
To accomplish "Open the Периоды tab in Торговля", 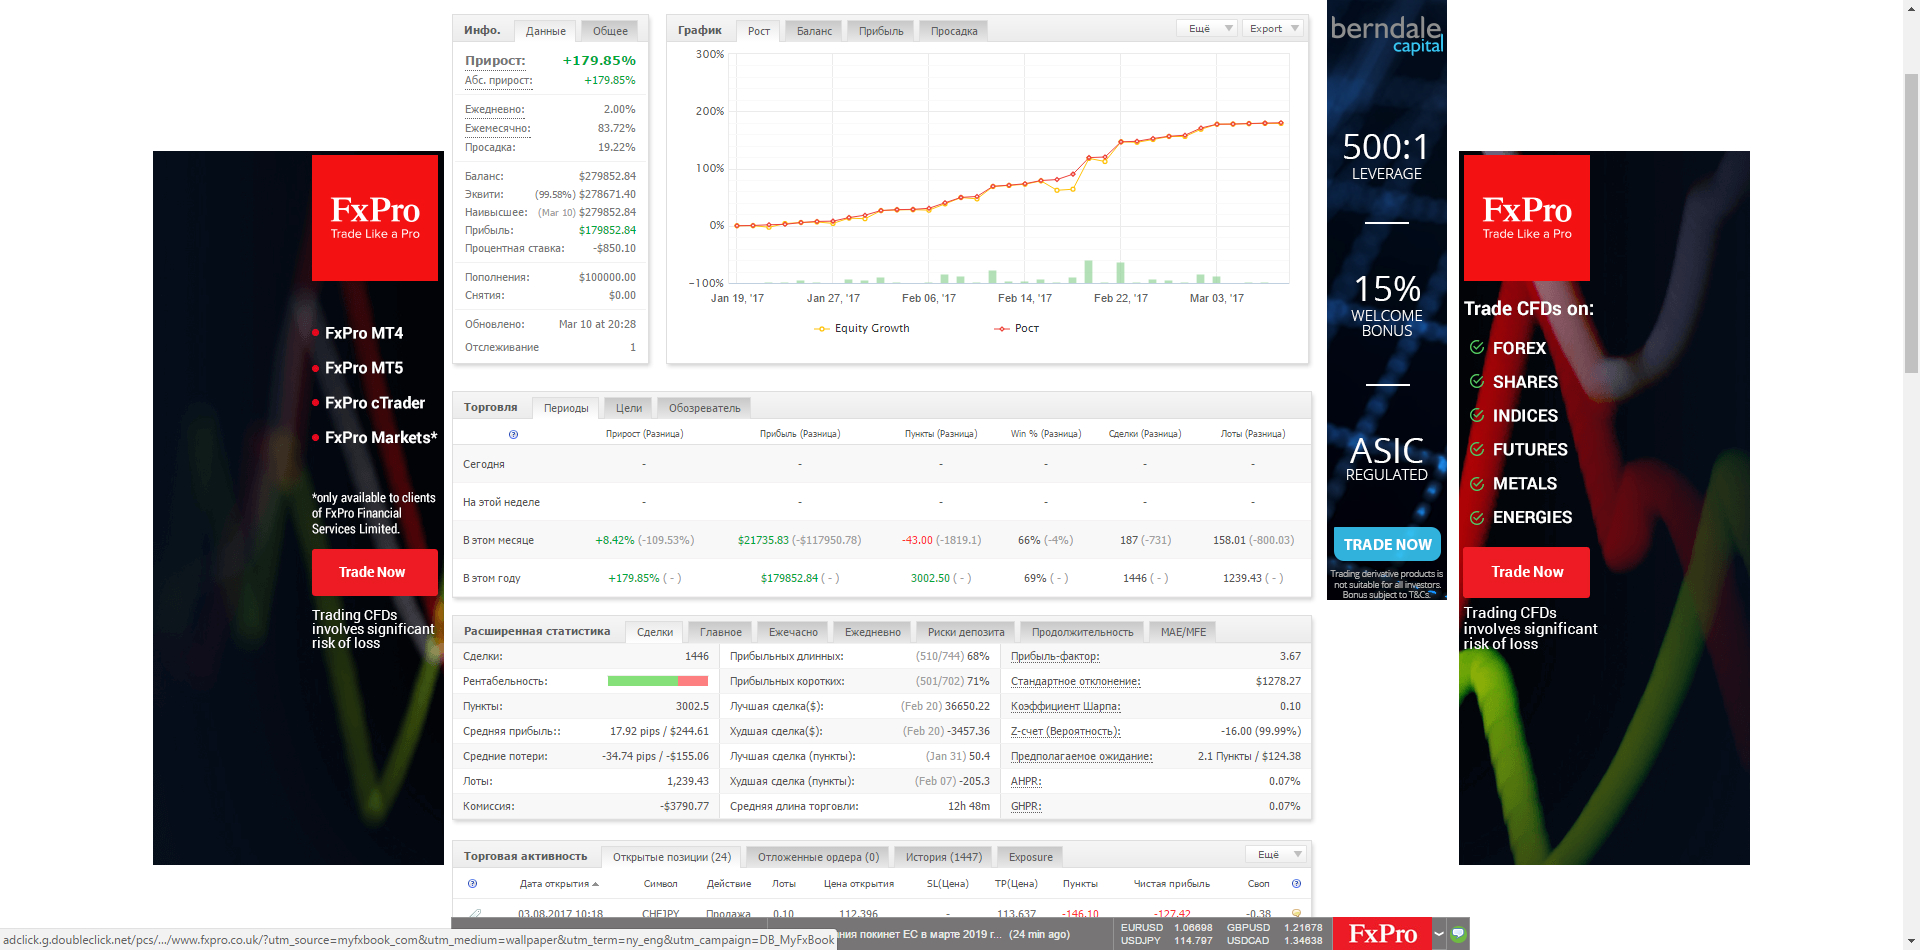I will (x=566, y=408).
